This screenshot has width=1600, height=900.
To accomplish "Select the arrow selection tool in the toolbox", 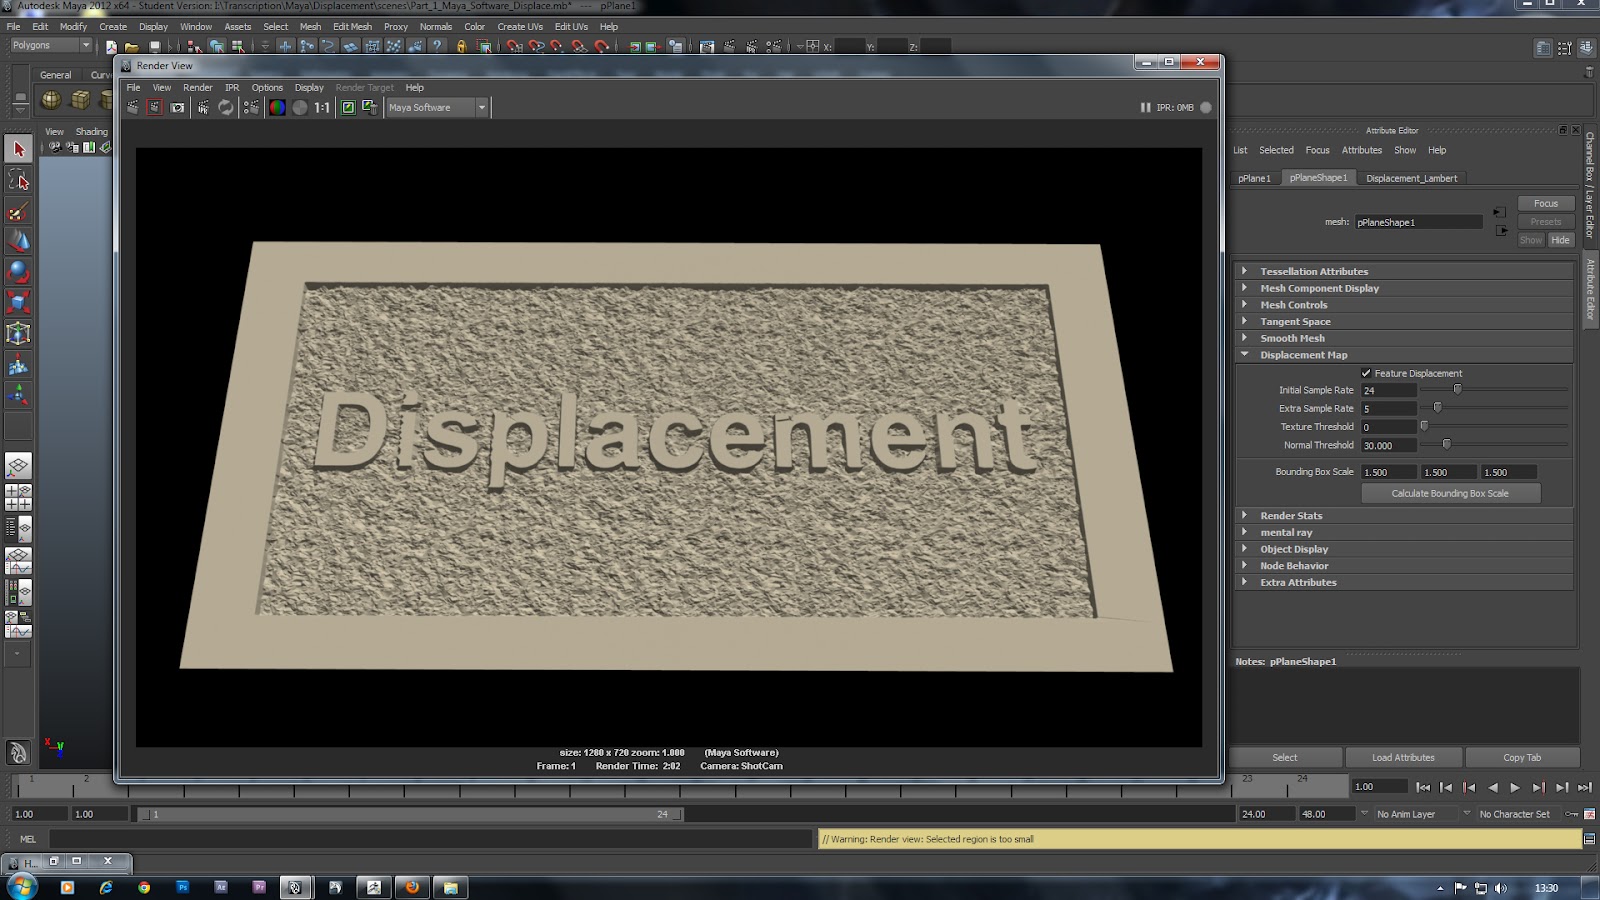I will tap(17, 148).
